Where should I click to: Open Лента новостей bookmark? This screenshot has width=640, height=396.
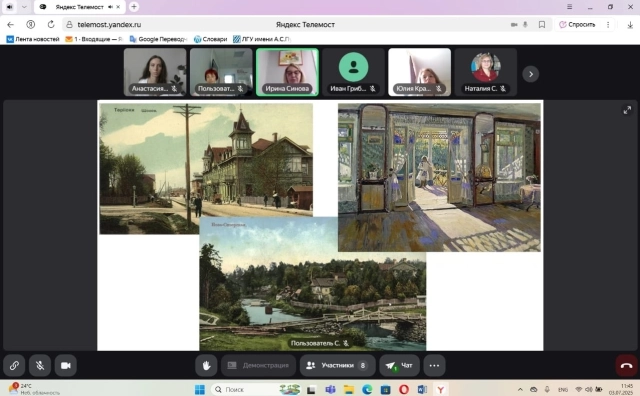[x=33, y=39]
